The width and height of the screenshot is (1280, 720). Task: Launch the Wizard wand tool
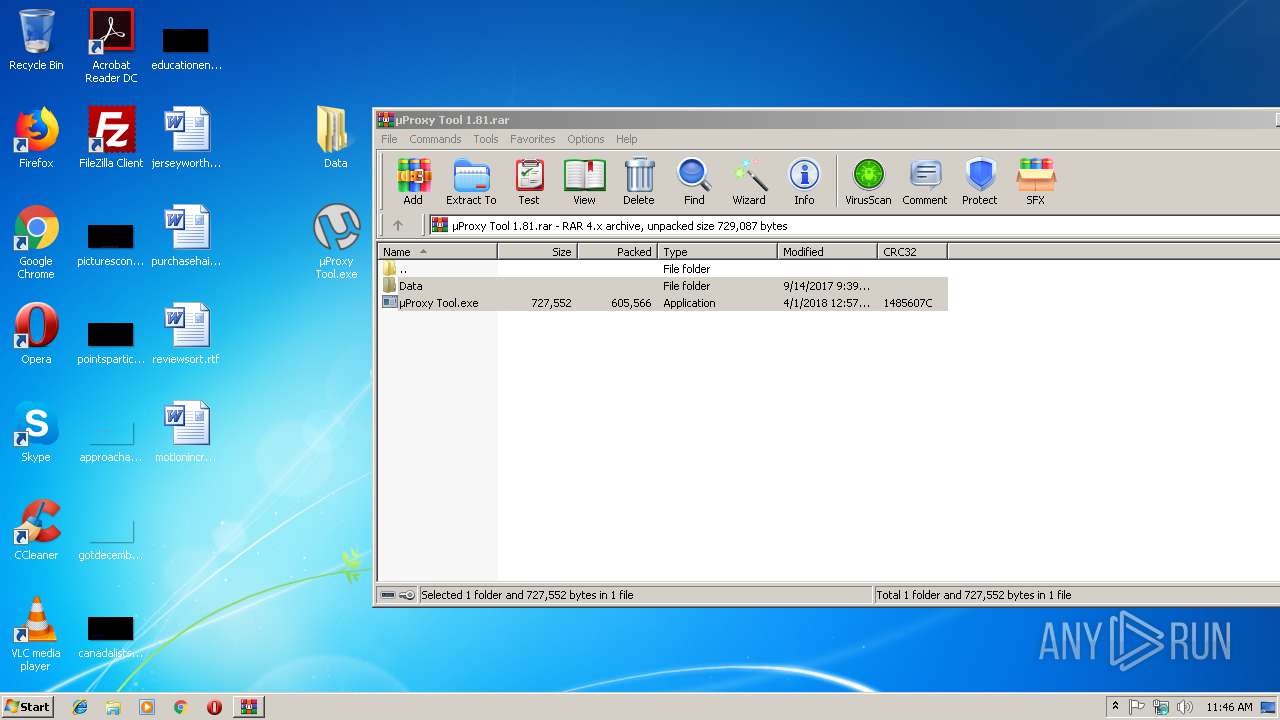749,182
